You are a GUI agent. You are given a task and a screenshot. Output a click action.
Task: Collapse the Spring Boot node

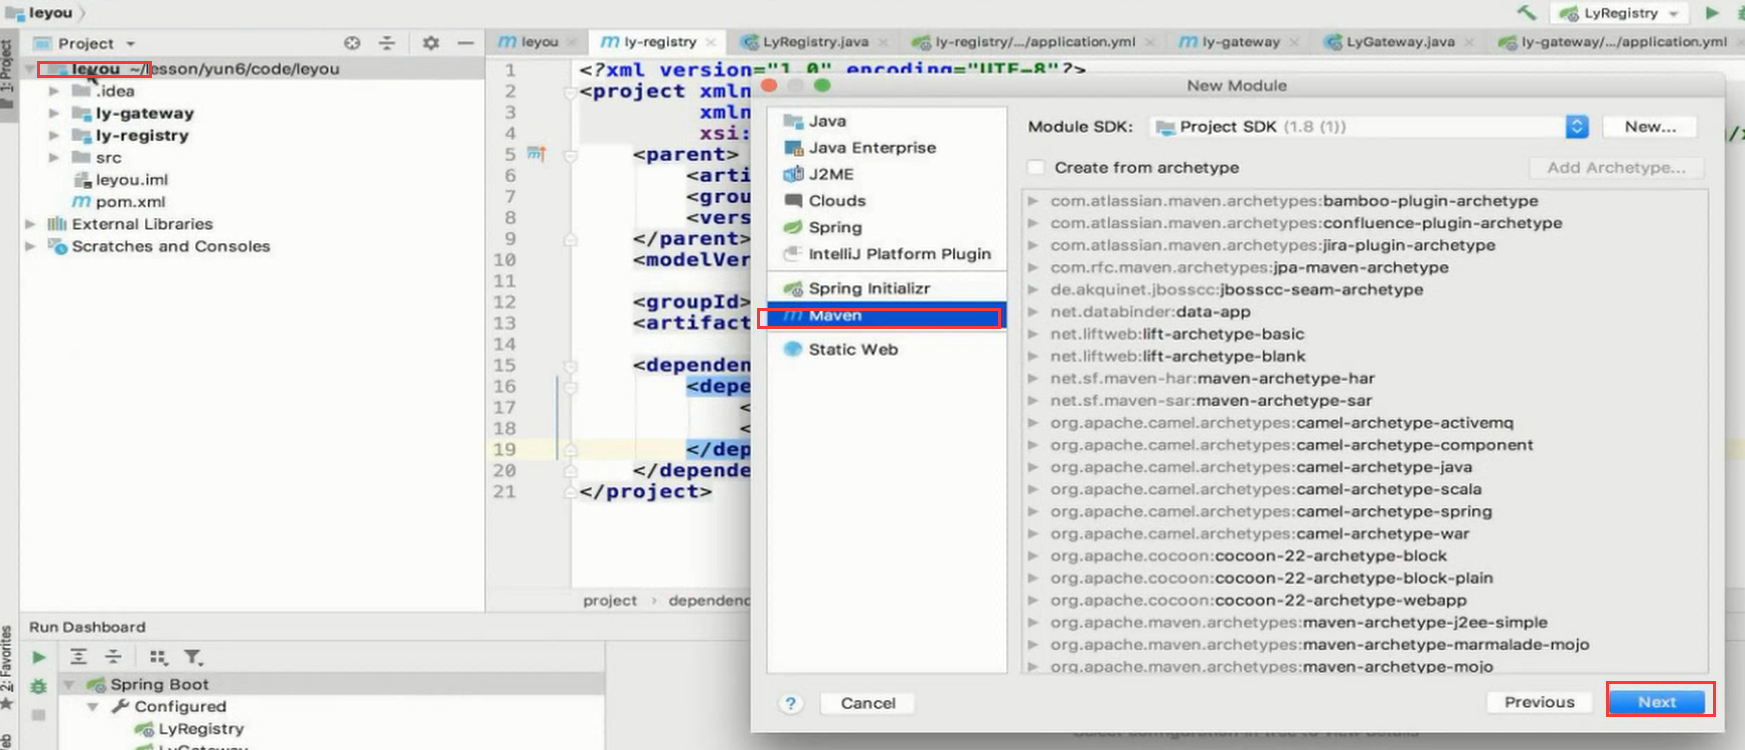coord(70,685)
